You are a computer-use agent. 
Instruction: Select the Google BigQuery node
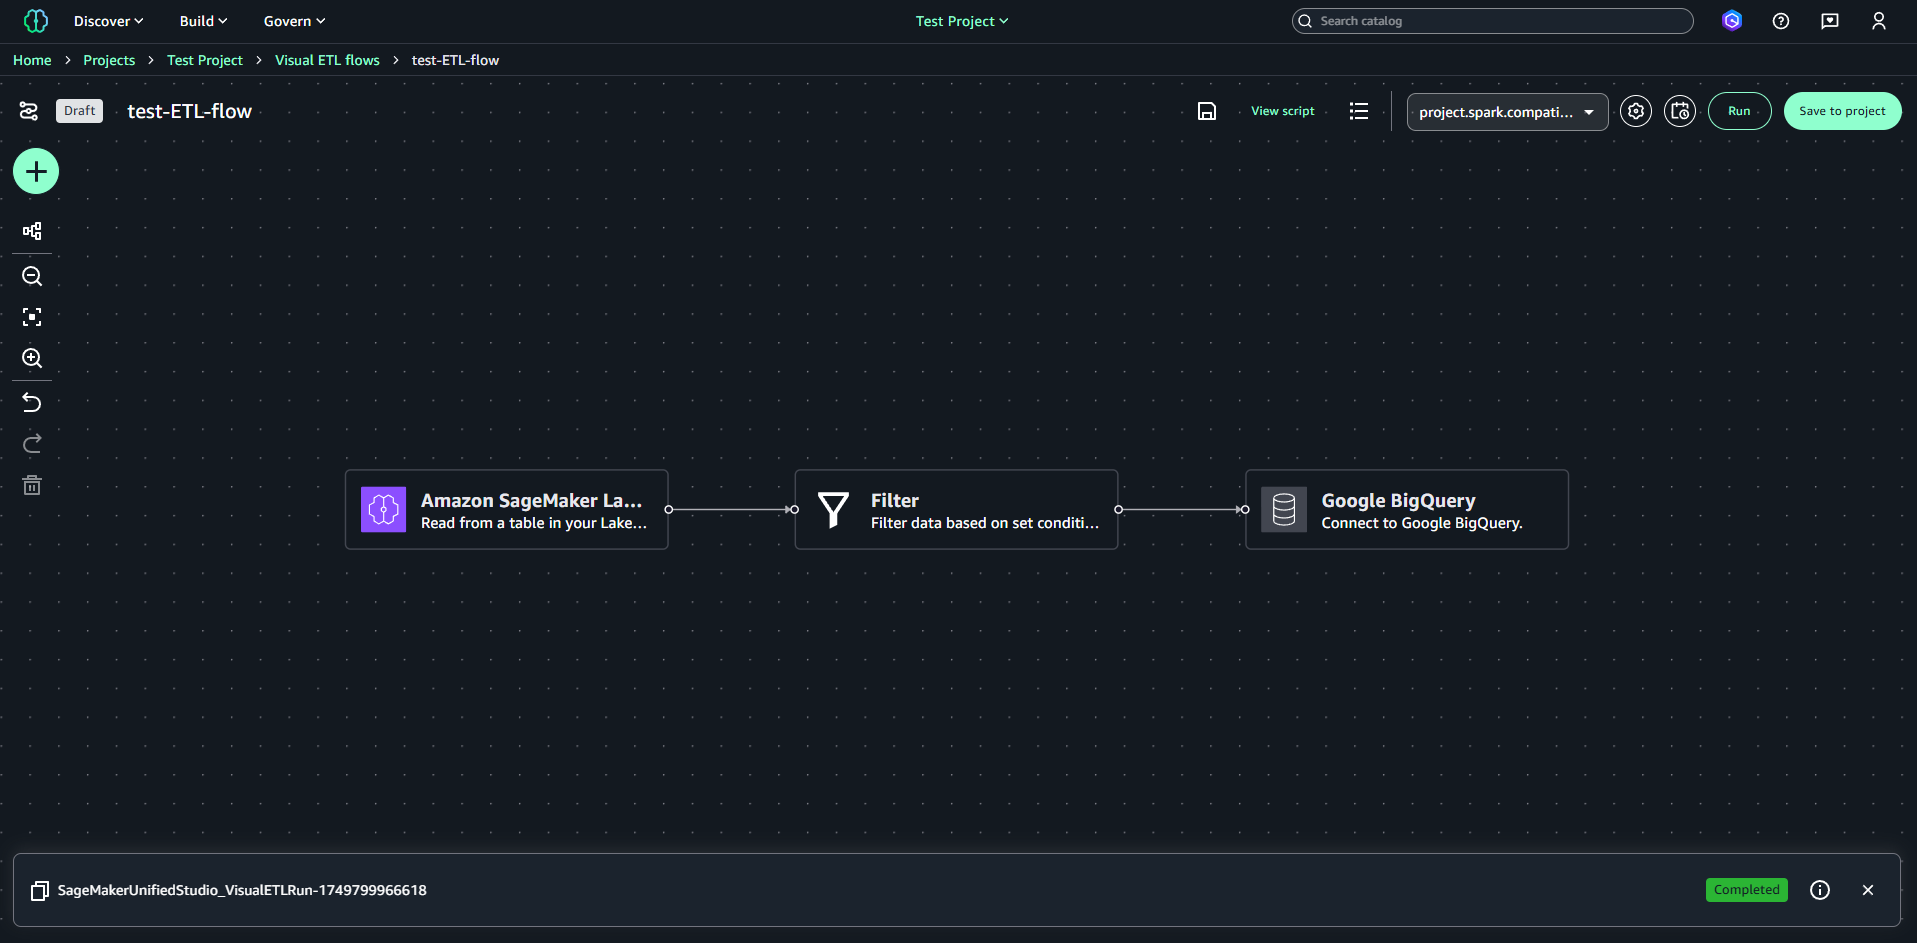[1407, 510]
